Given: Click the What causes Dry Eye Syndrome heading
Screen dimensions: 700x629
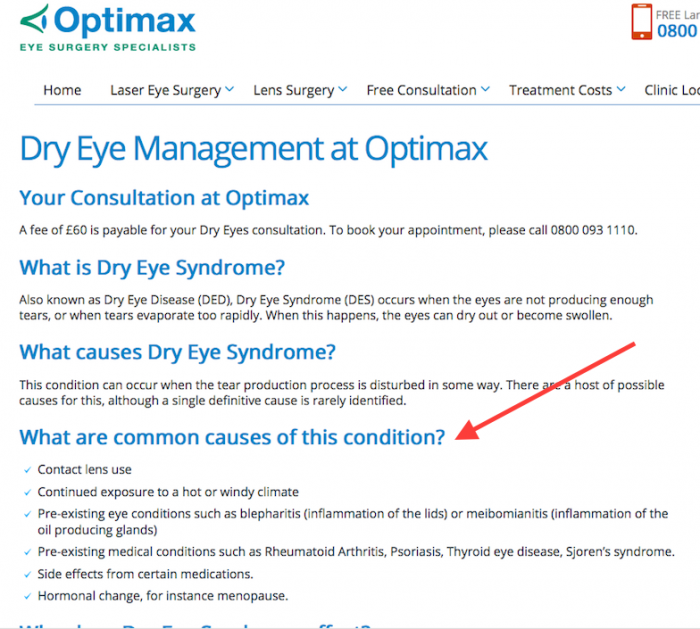Looking at the screenshot, I should pyautogui.click(x=177, y=352).
